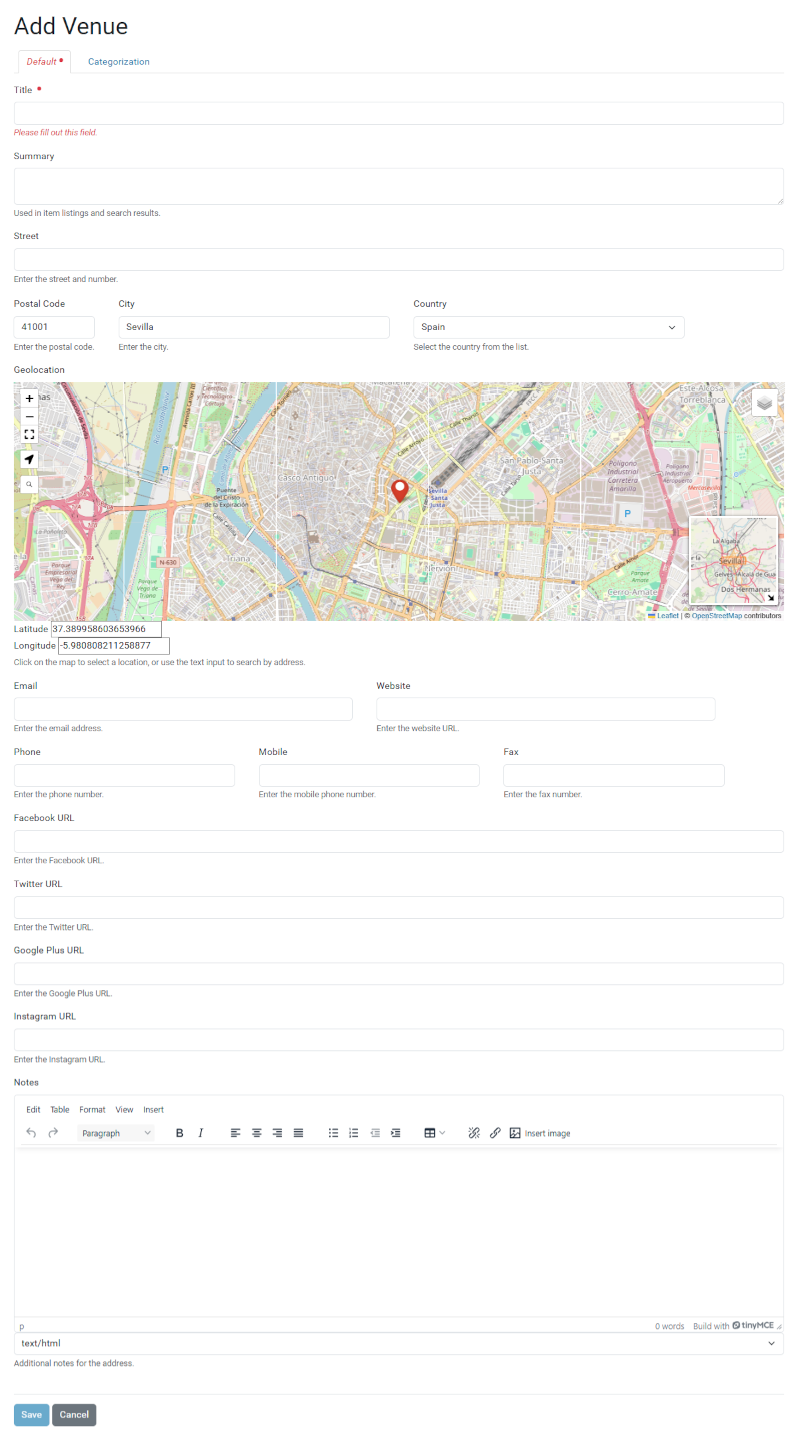
Task: Open the Insert menu in editor
Action: 153,1109
